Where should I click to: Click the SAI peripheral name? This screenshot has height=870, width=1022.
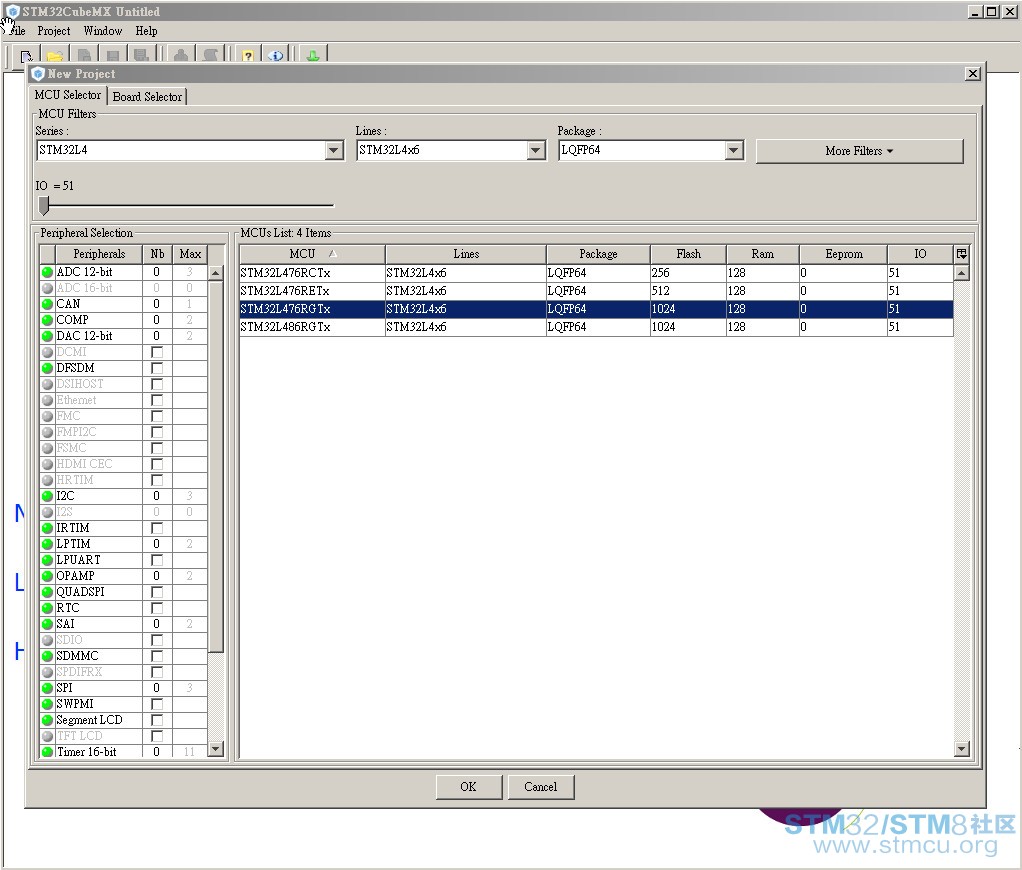pos(65,624)
